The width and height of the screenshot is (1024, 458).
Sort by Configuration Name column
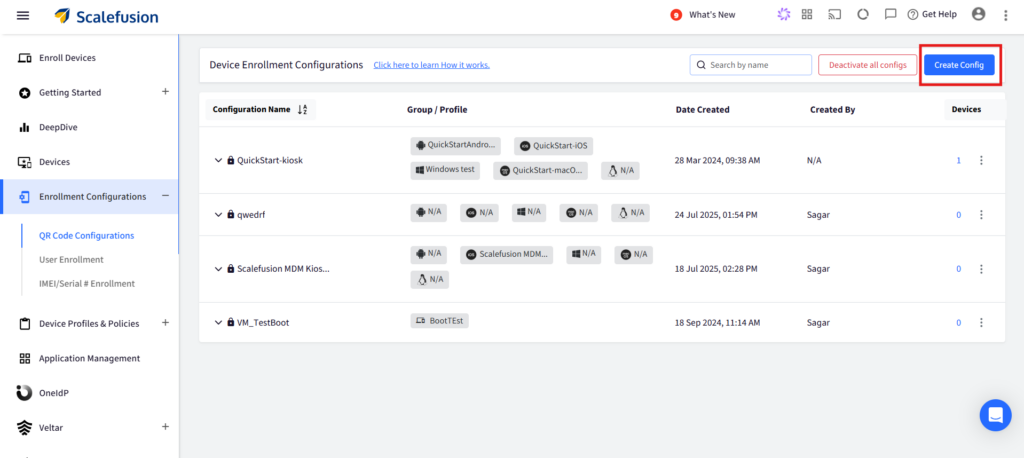click(303, 110)
